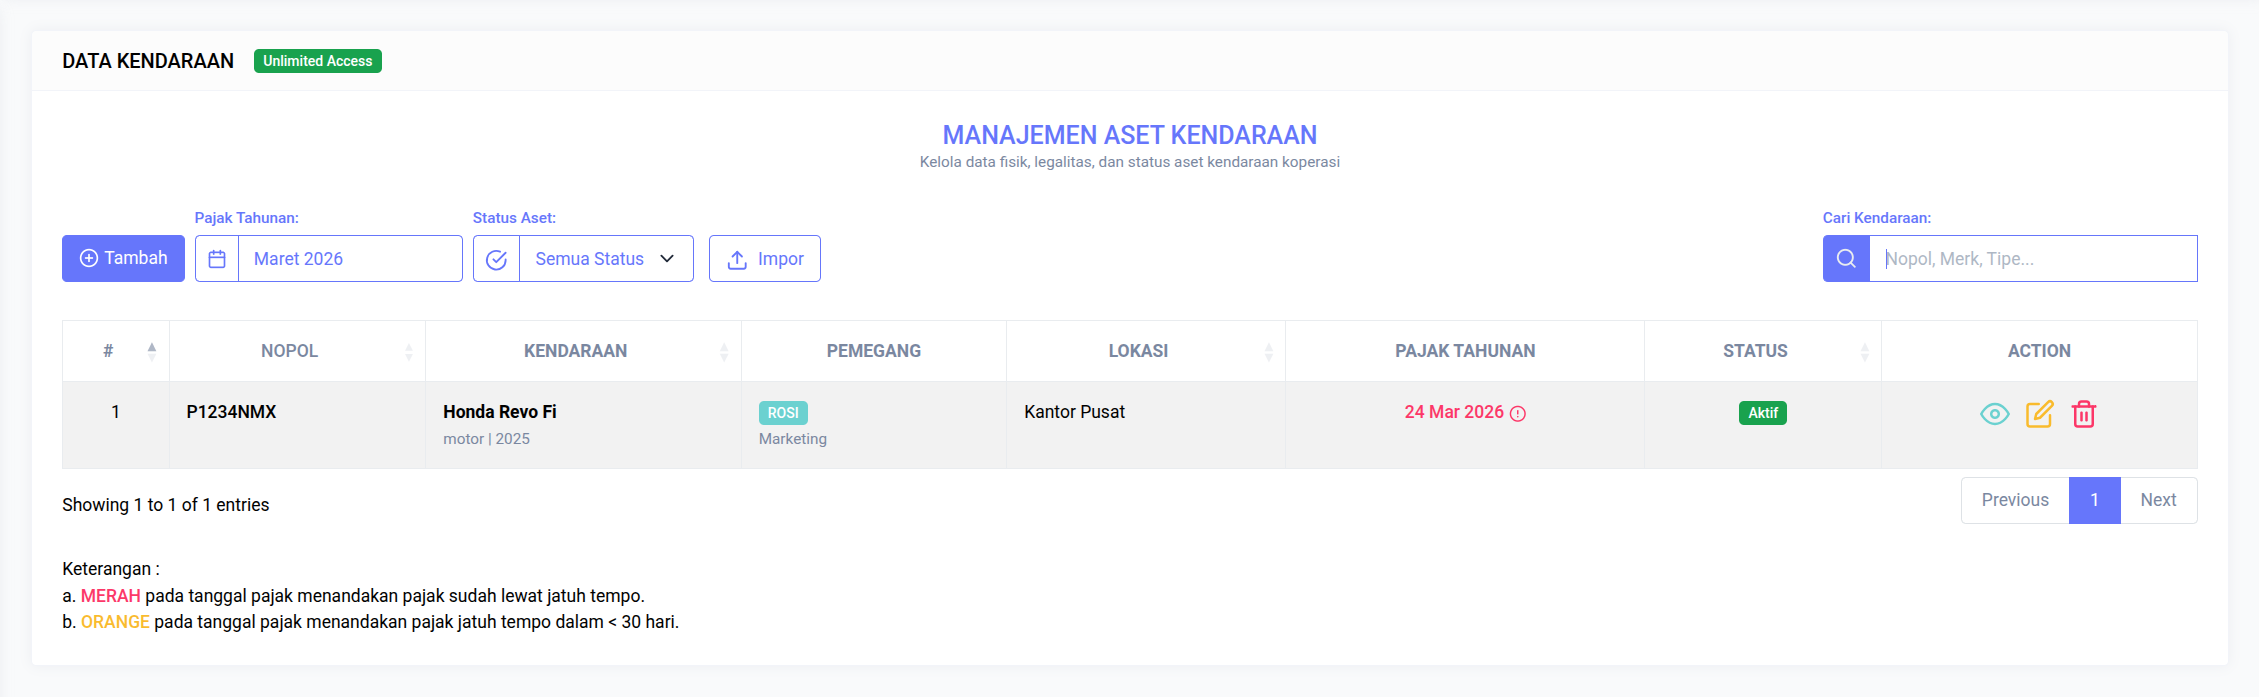Sort the table by NOPOL column
Screen dimensions: 2259x697
tap(290, 351)
